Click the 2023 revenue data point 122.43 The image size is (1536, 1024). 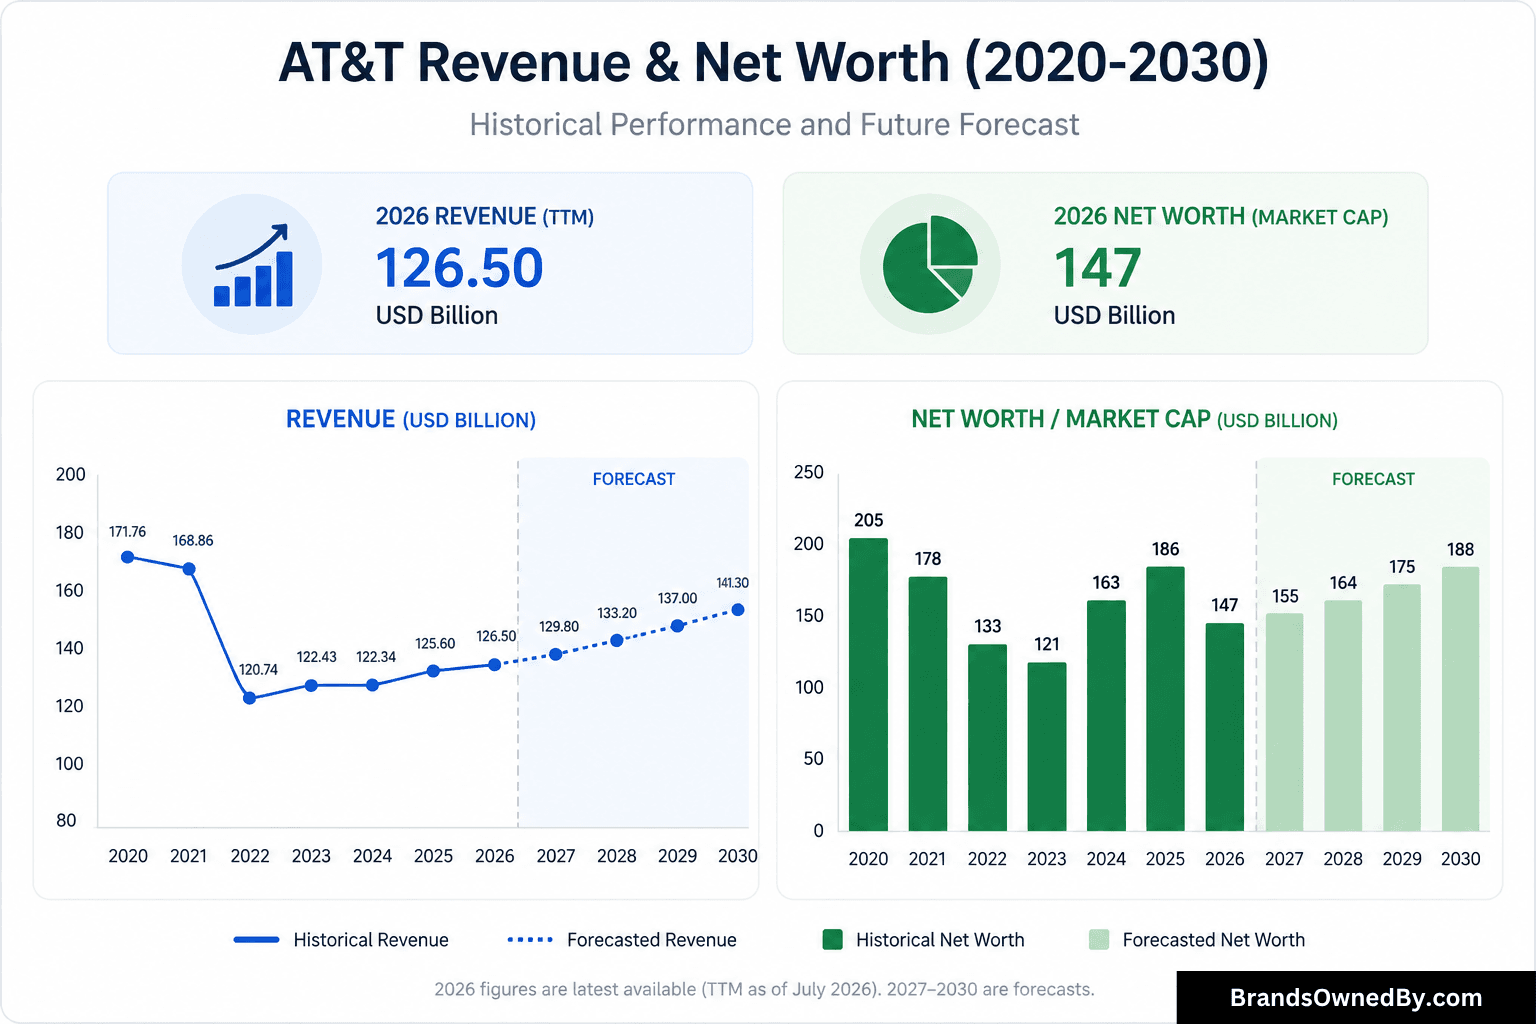tap(311, 685)
